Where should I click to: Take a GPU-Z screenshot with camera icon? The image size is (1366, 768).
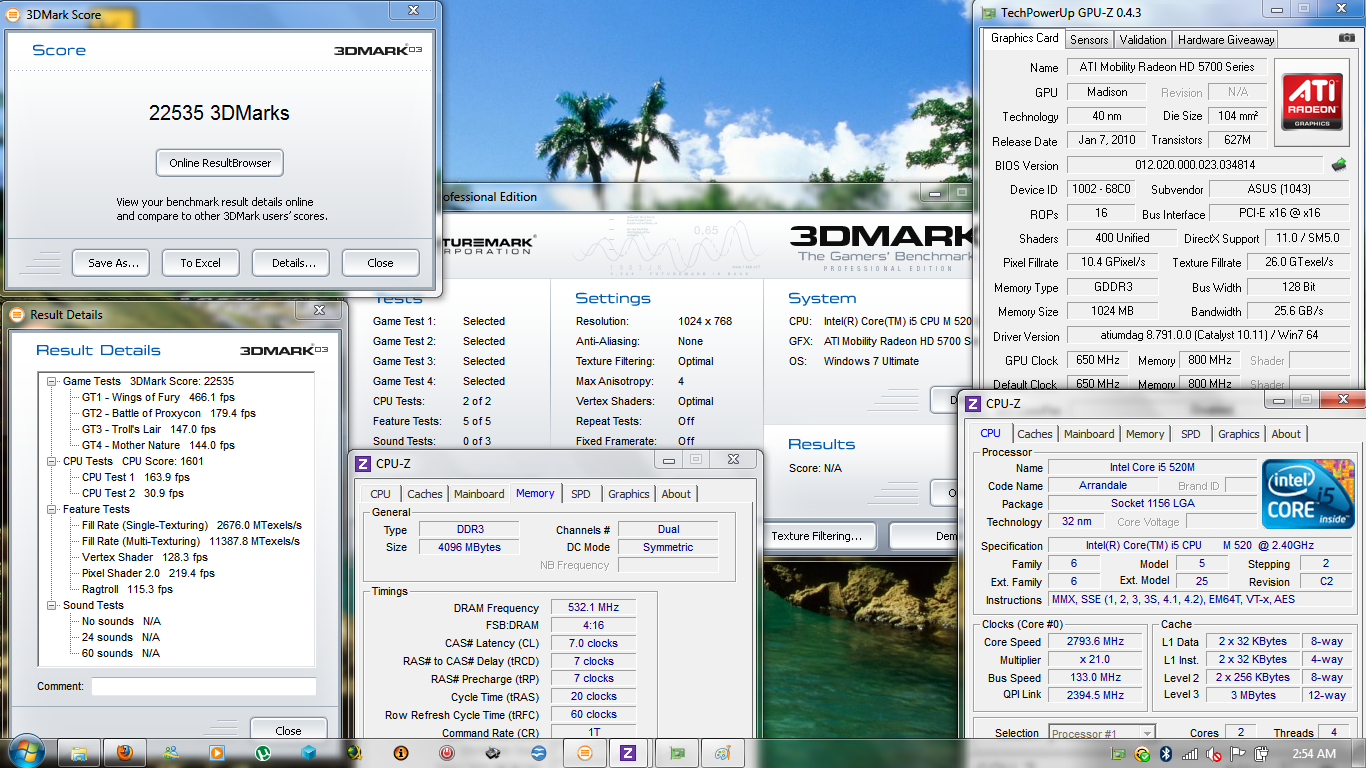pos(1347,38)
